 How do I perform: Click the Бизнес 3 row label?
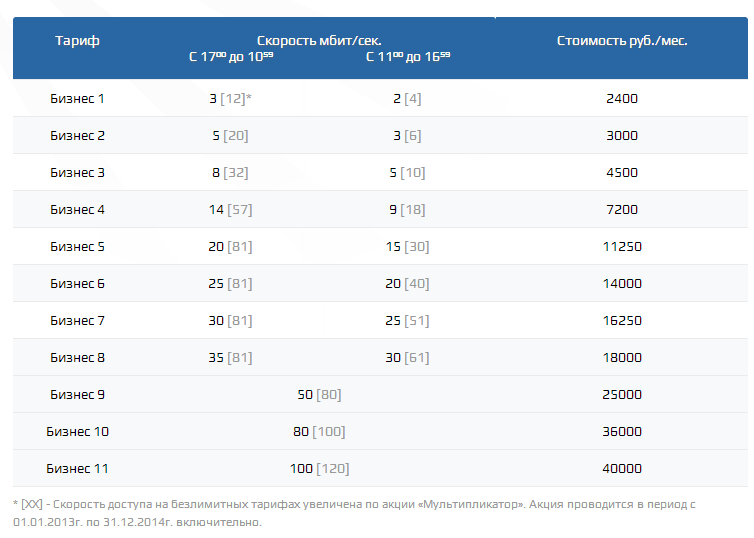point(77,172)
